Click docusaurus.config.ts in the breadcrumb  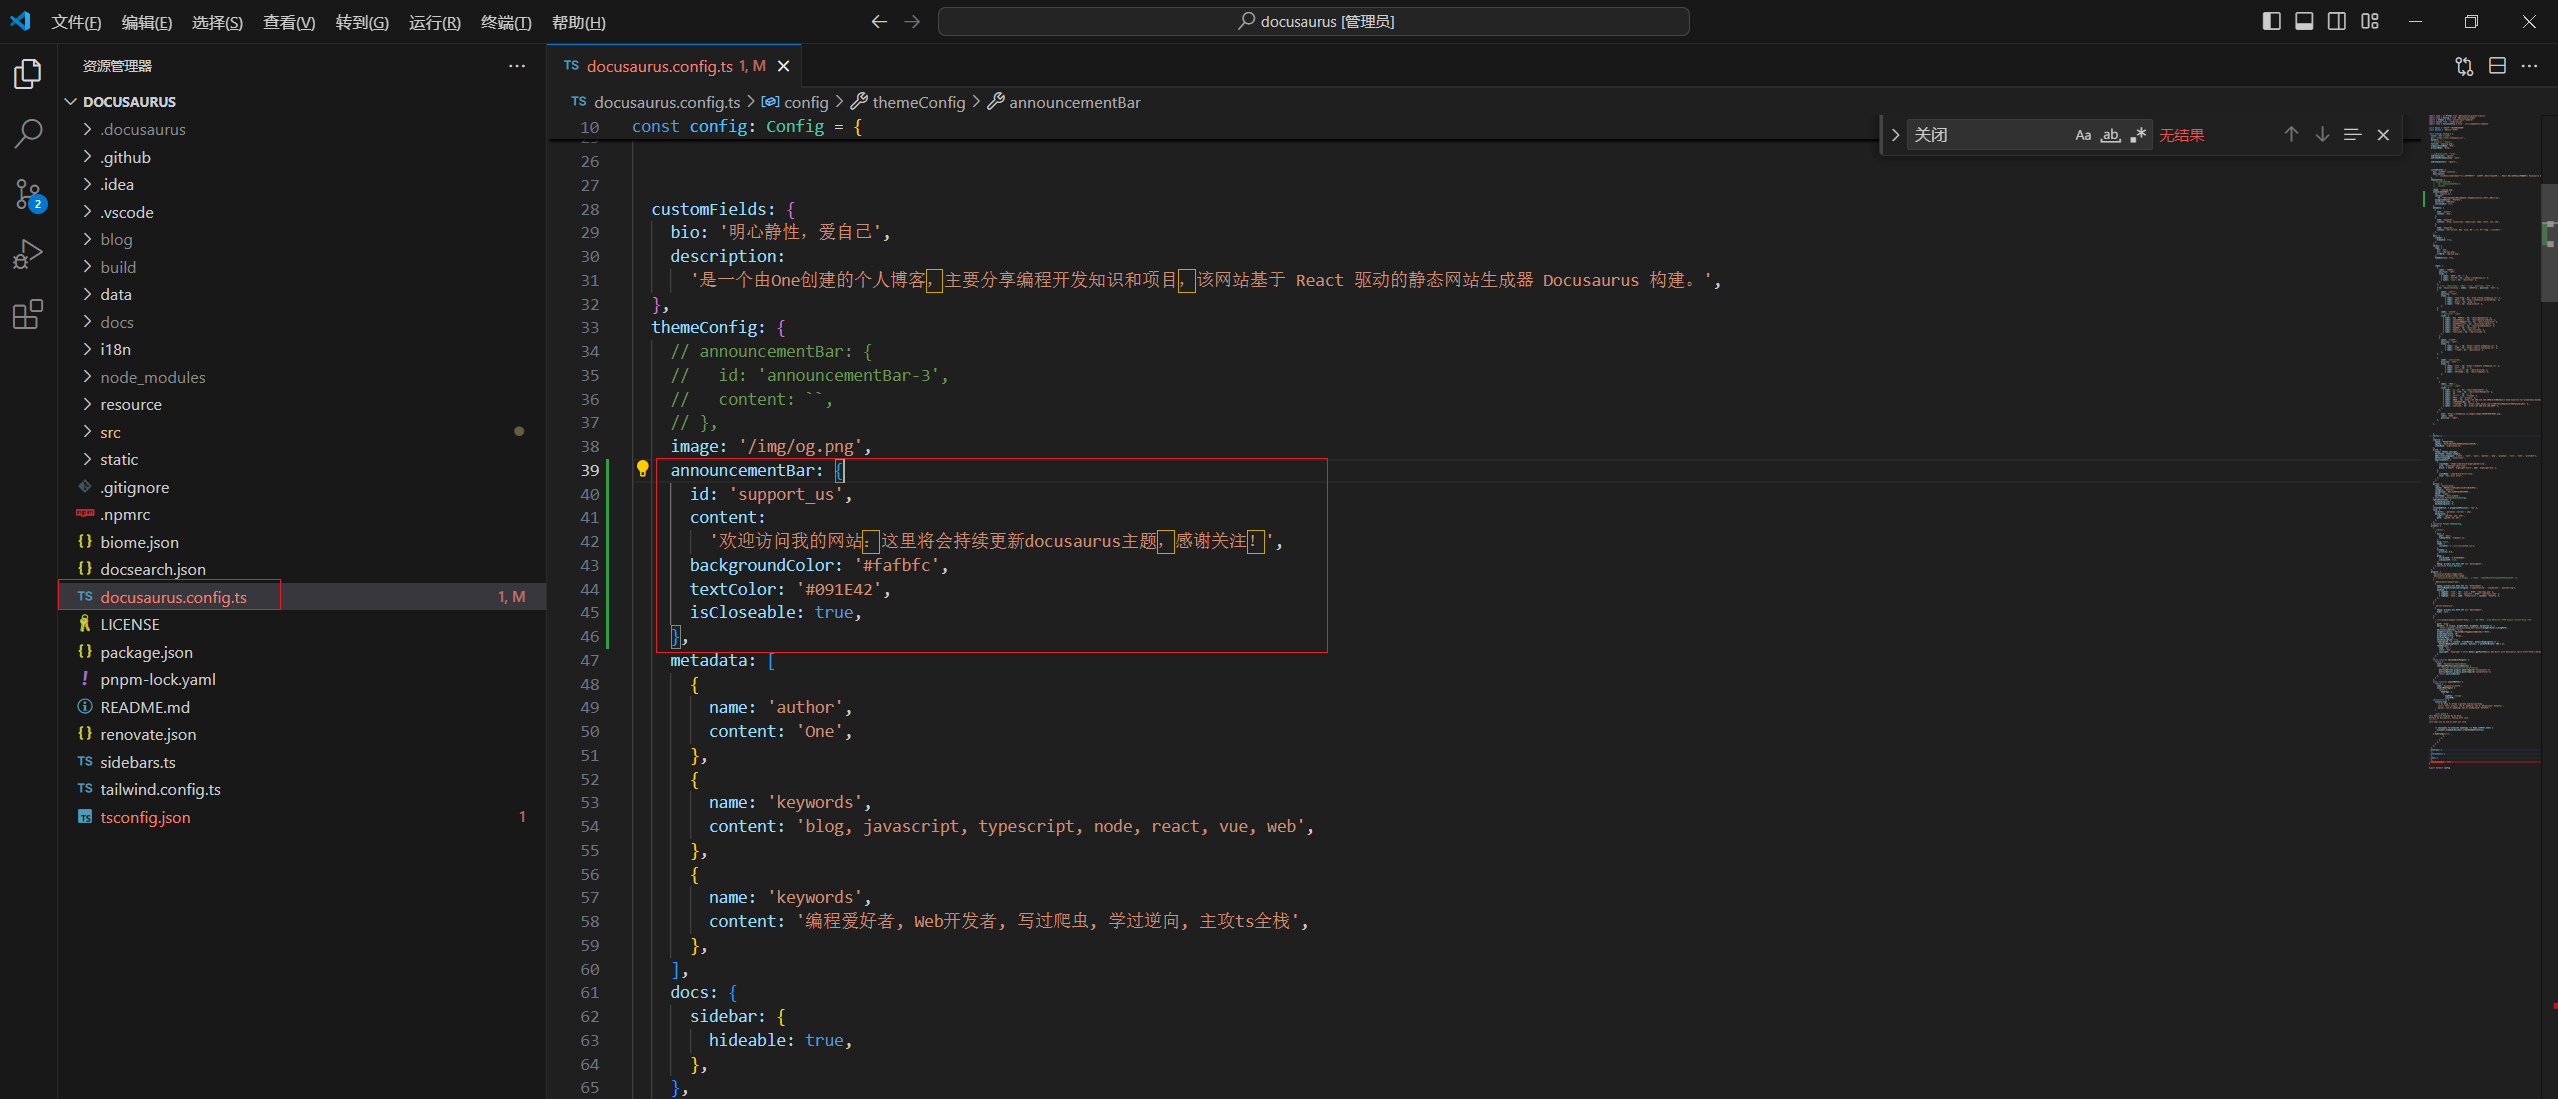point(666,102)
